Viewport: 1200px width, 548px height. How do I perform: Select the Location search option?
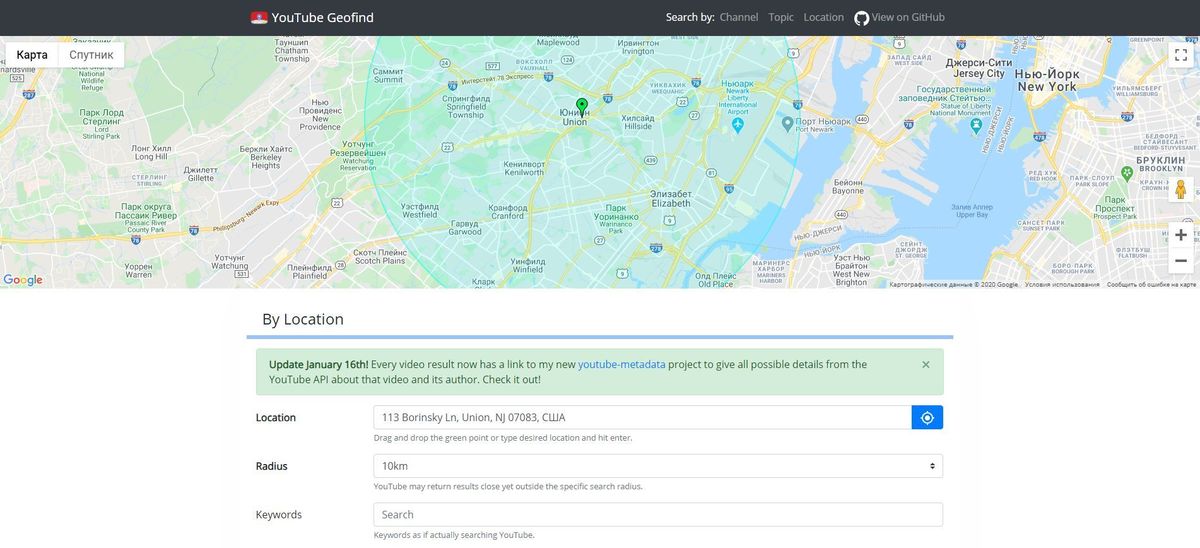pyautogui.click(x=823, y=17)
